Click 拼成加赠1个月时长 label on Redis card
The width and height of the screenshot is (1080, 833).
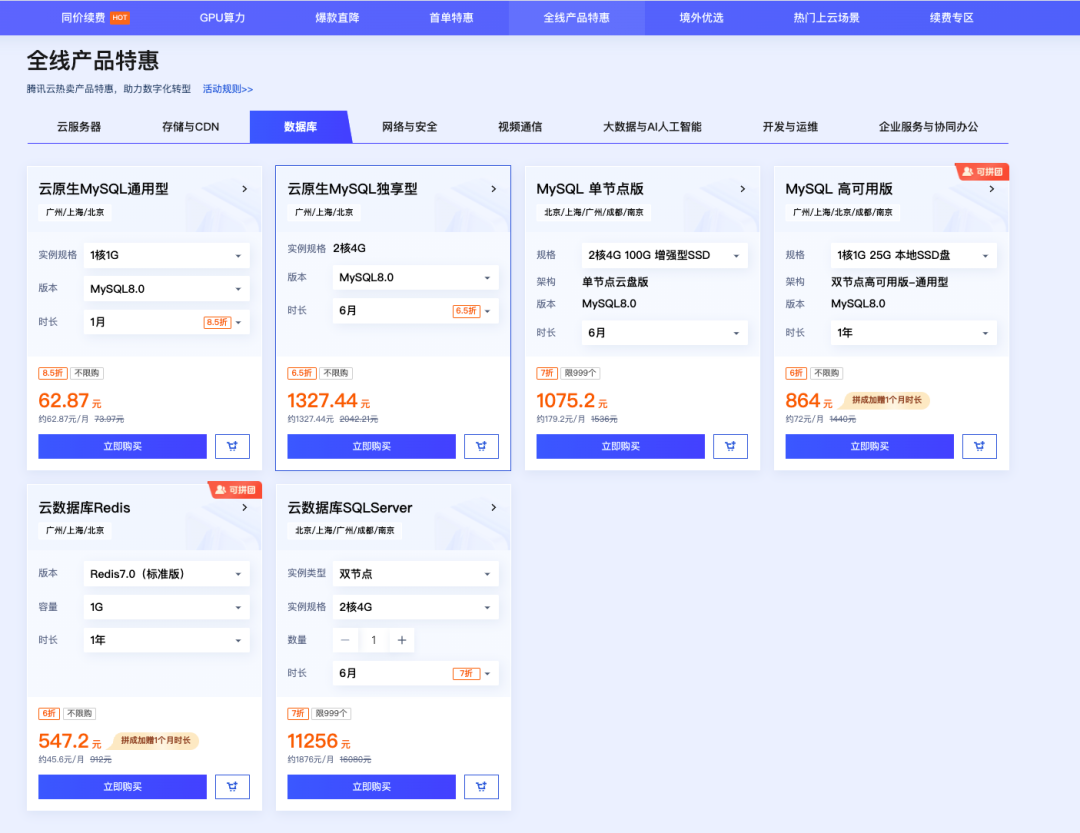click(156, 741)
